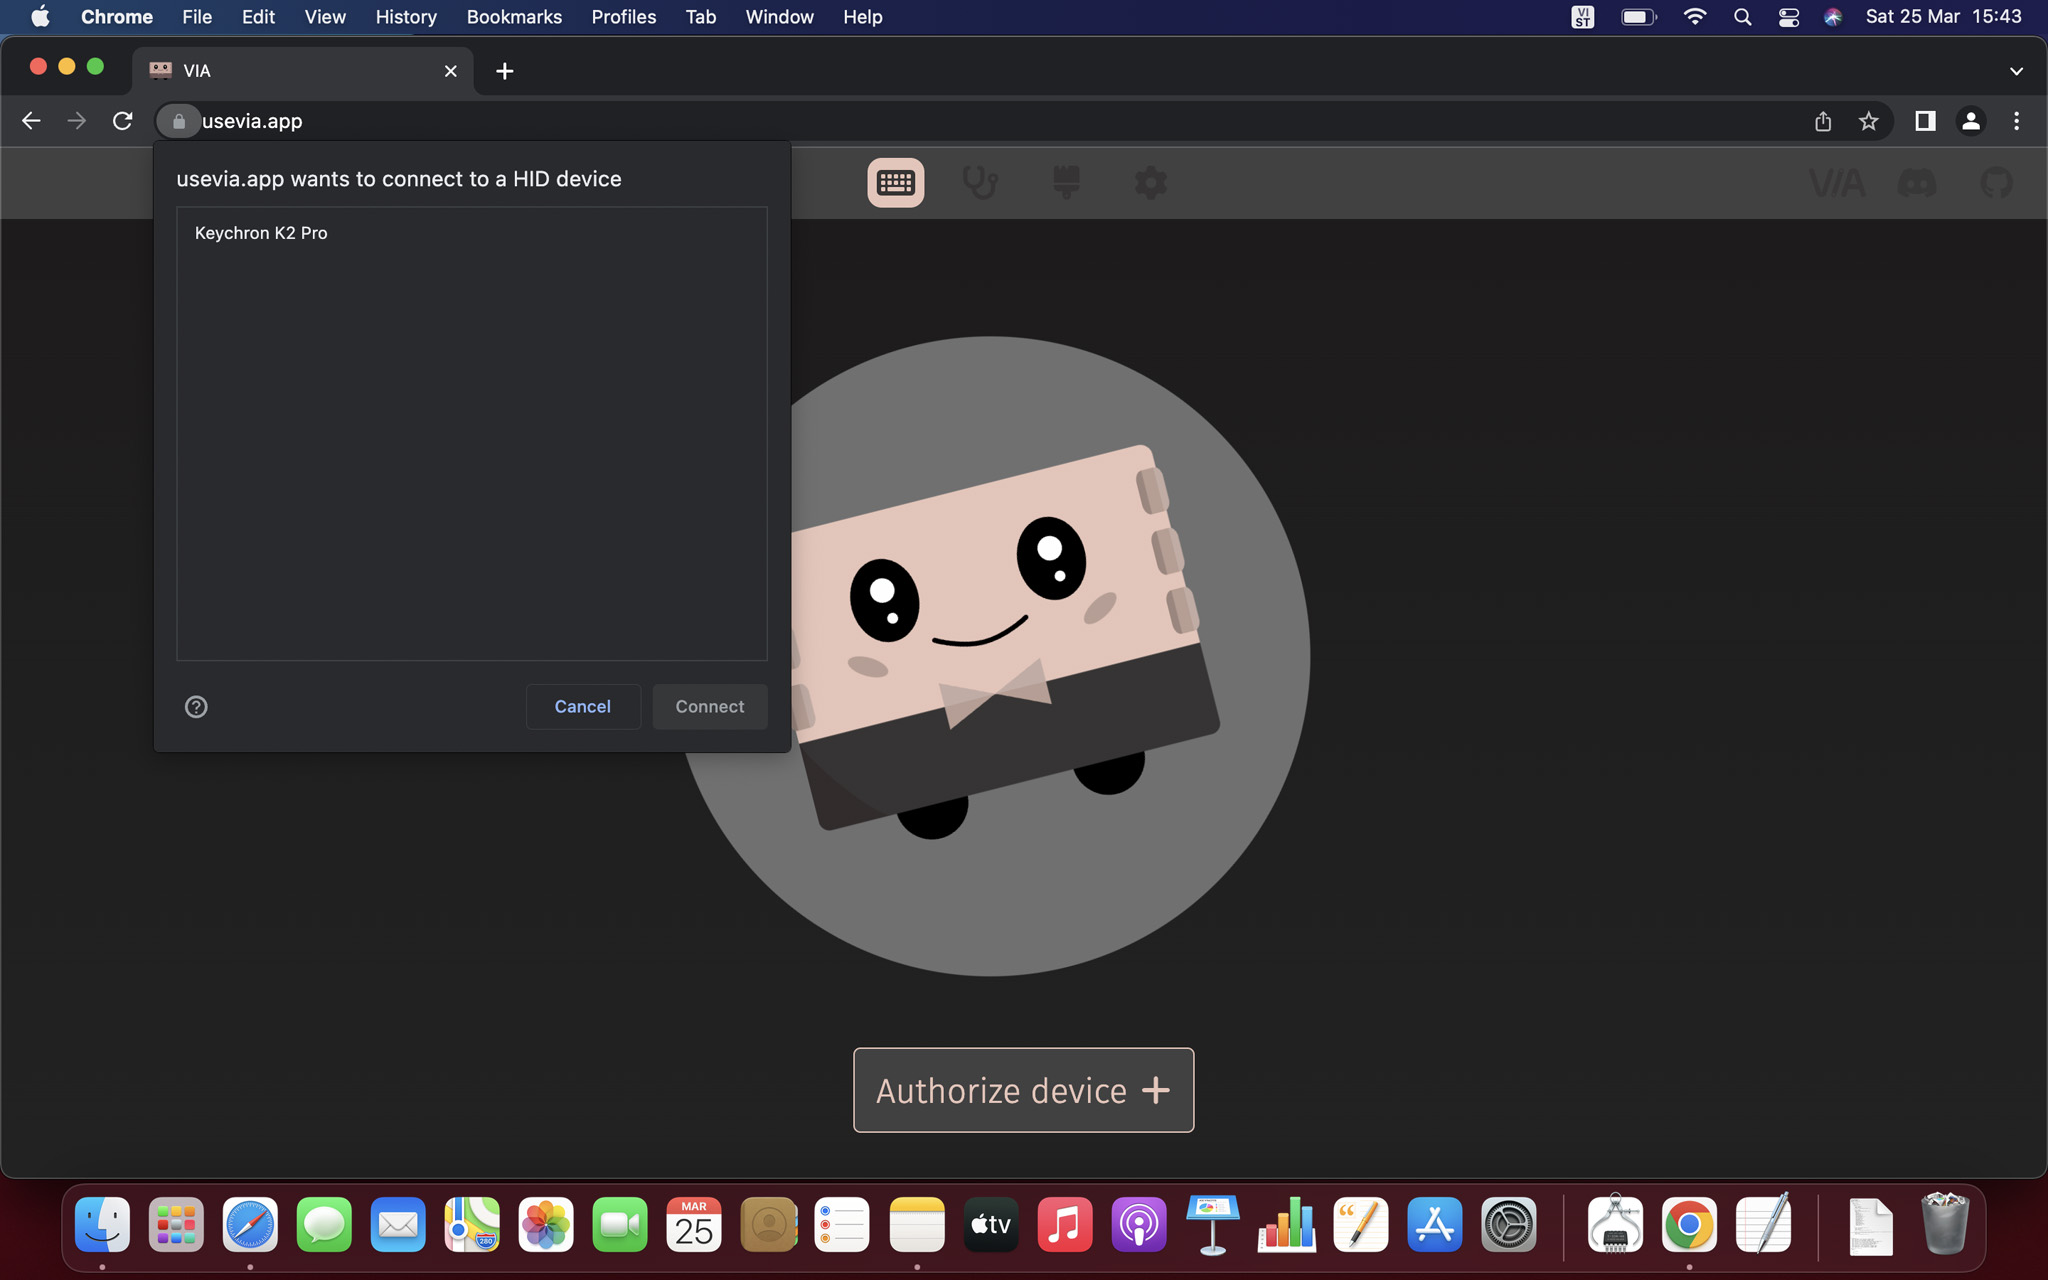Click the GitHub icon in VIA header

click(1996, 183)
